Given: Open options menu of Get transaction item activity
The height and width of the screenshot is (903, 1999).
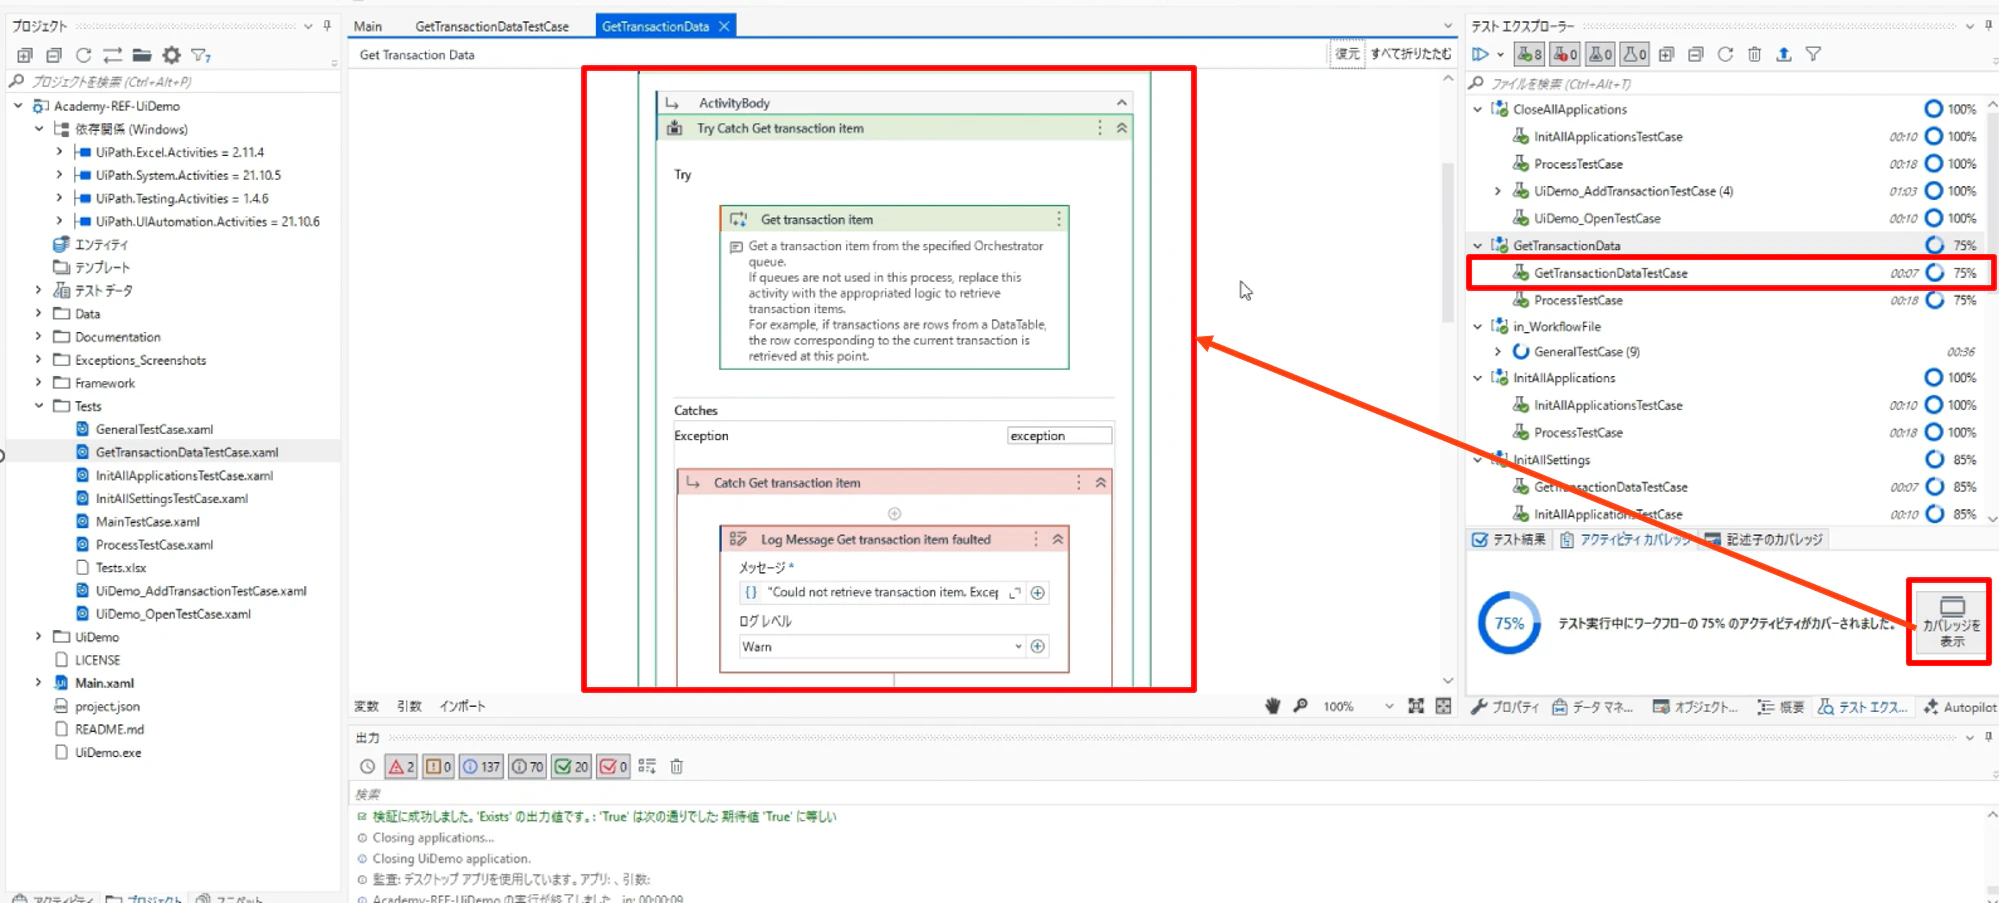Looking at the screenshot, I should pos(1059,219).
